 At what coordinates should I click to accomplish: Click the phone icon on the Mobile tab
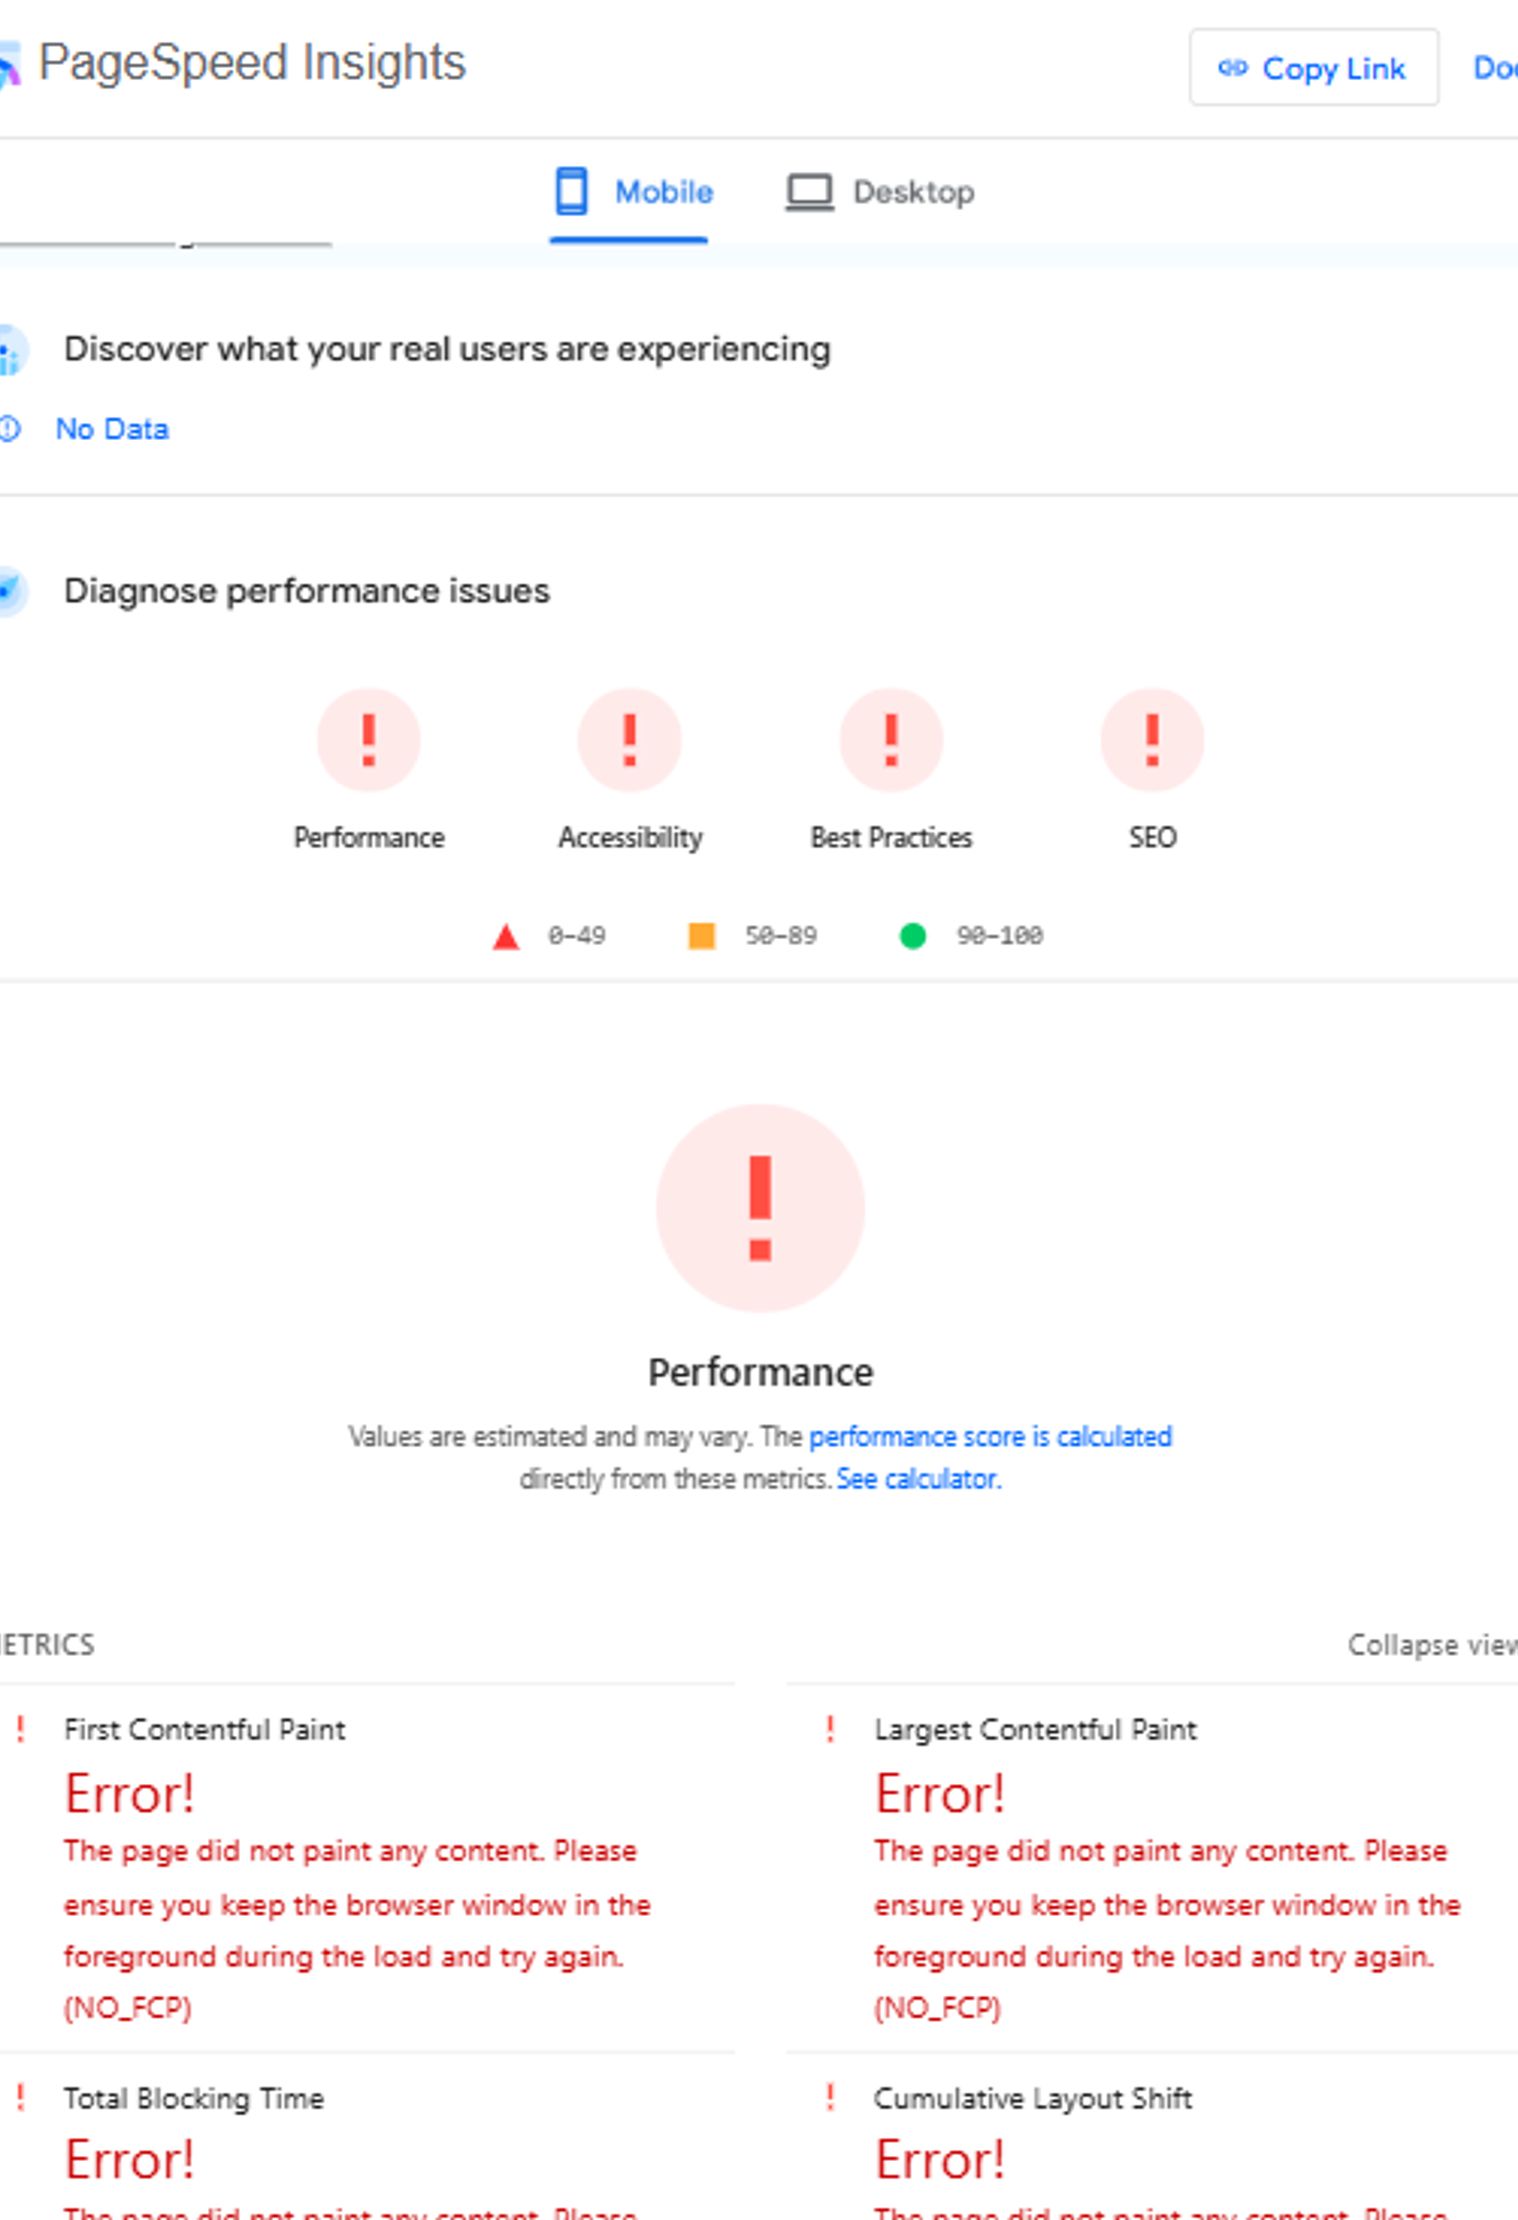pyautogui.click(x=572, y=191)
